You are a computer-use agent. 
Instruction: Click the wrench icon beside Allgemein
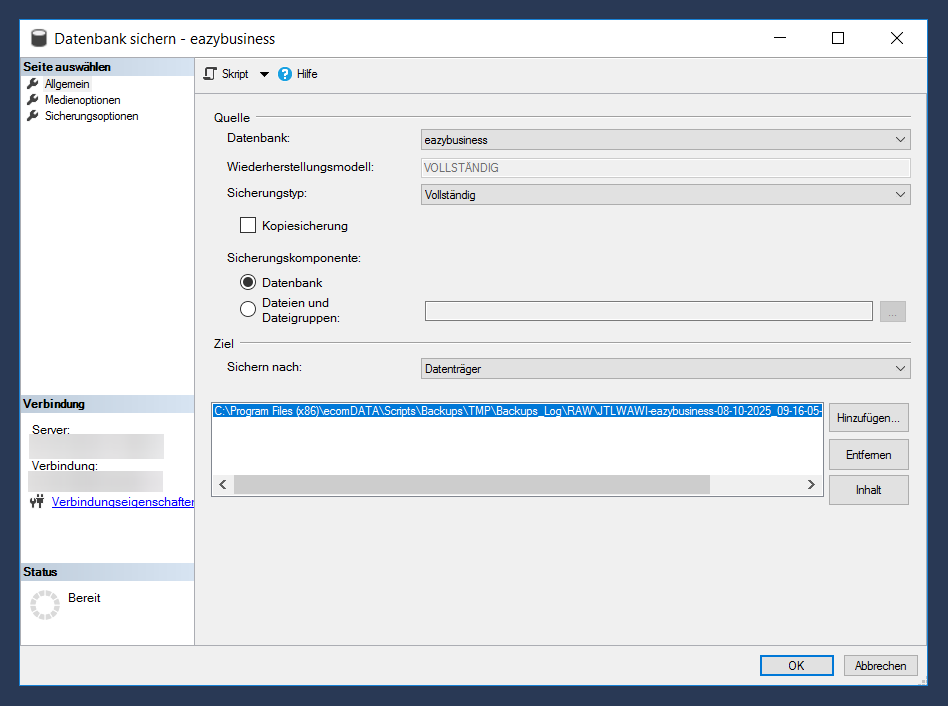pyautogui.click(x=33, y=84)
